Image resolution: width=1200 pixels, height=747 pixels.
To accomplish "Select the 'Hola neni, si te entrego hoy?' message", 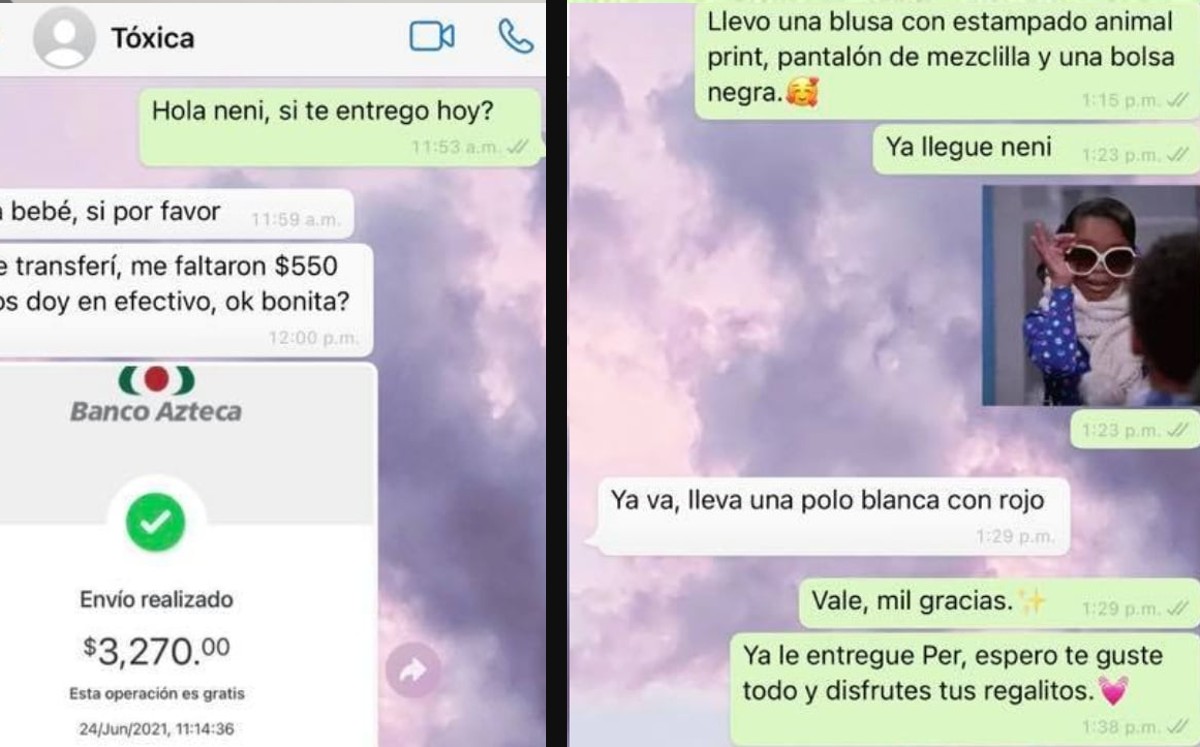I will point(339,127).
